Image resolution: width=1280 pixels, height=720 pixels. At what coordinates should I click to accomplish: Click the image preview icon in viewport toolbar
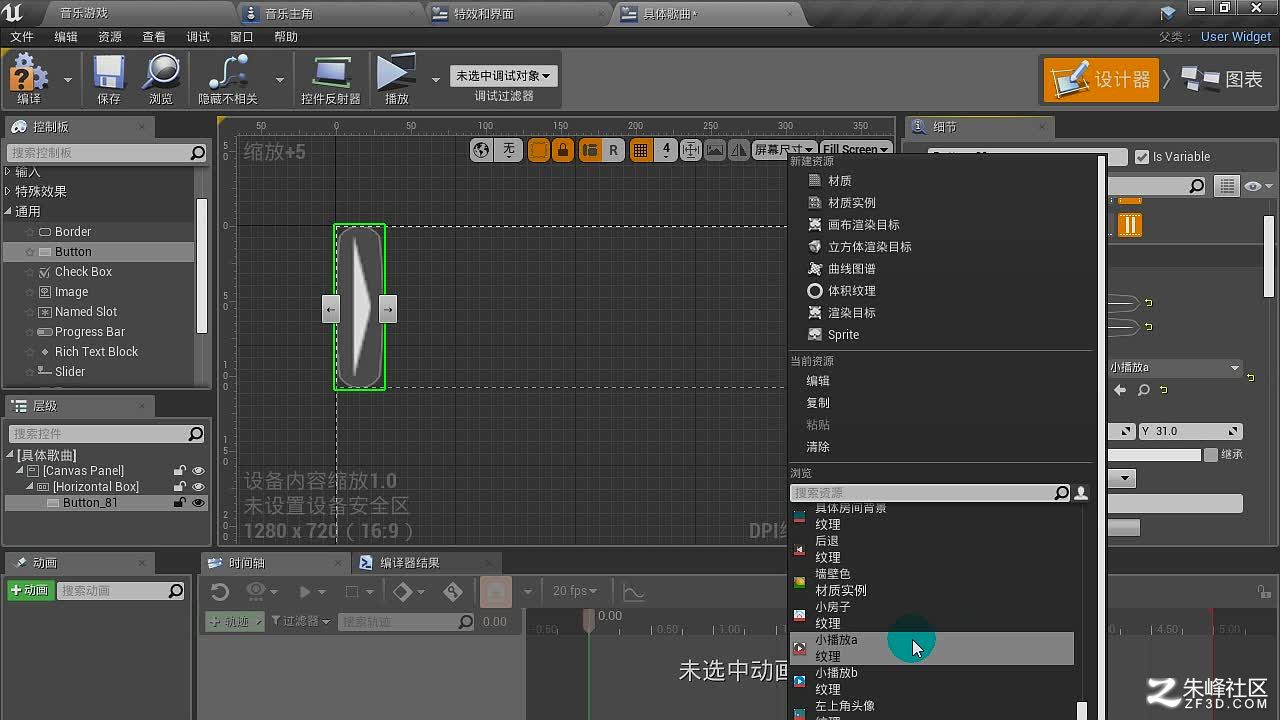pyautogui.click(x=715, y=150)
